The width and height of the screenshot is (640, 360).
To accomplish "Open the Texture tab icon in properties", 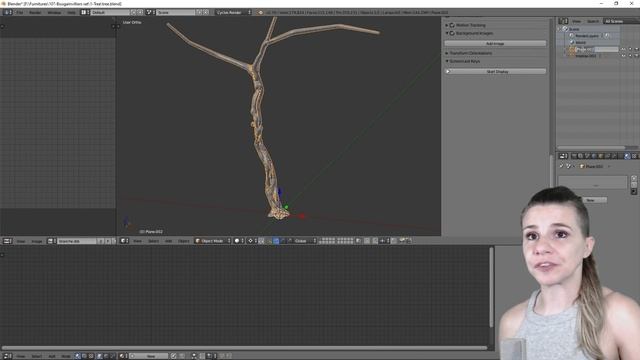I will tap(635, 156).
